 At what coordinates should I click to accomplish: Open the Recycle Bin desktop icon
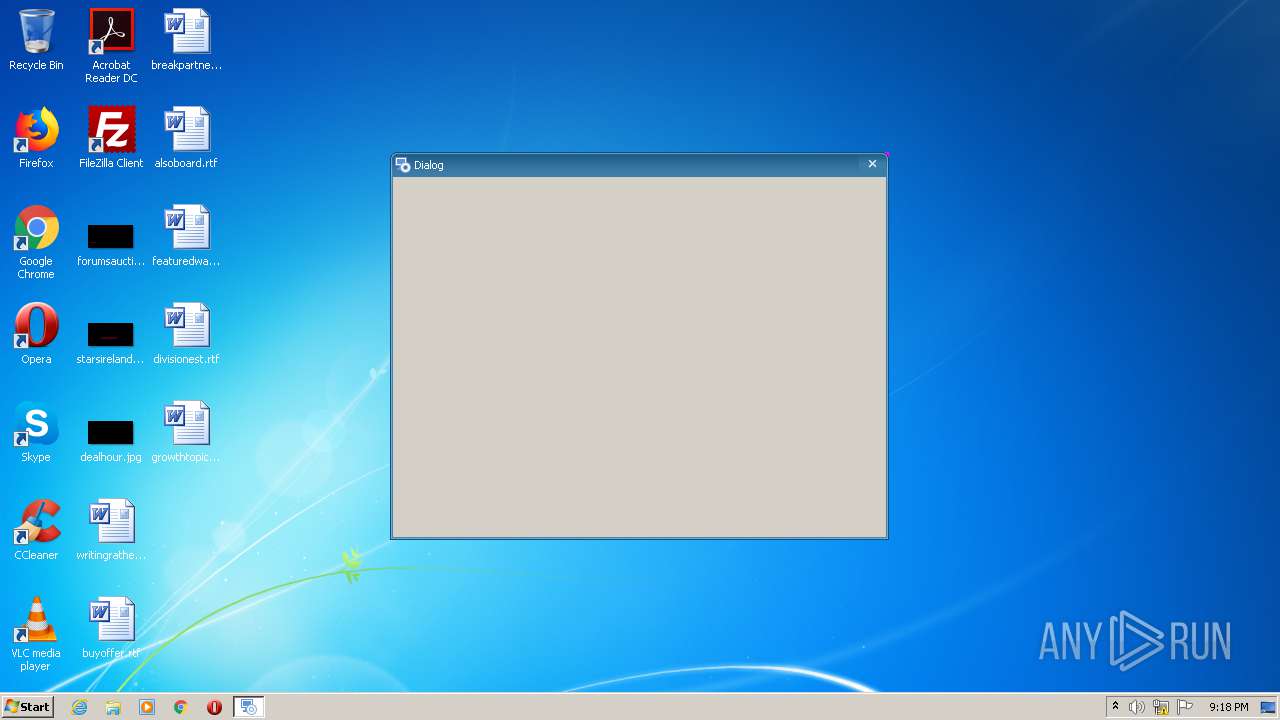point(36,40)
